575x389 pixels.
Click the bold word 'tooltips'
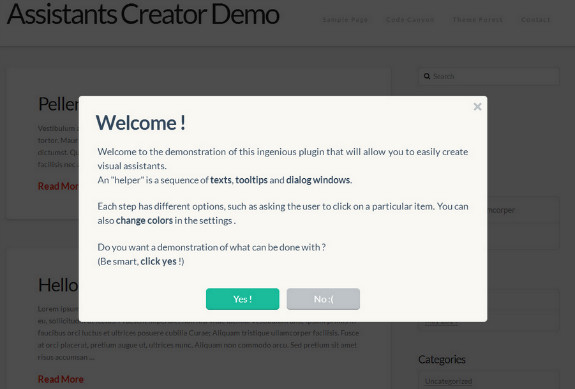pyautogui.click(x=251, y=180)
